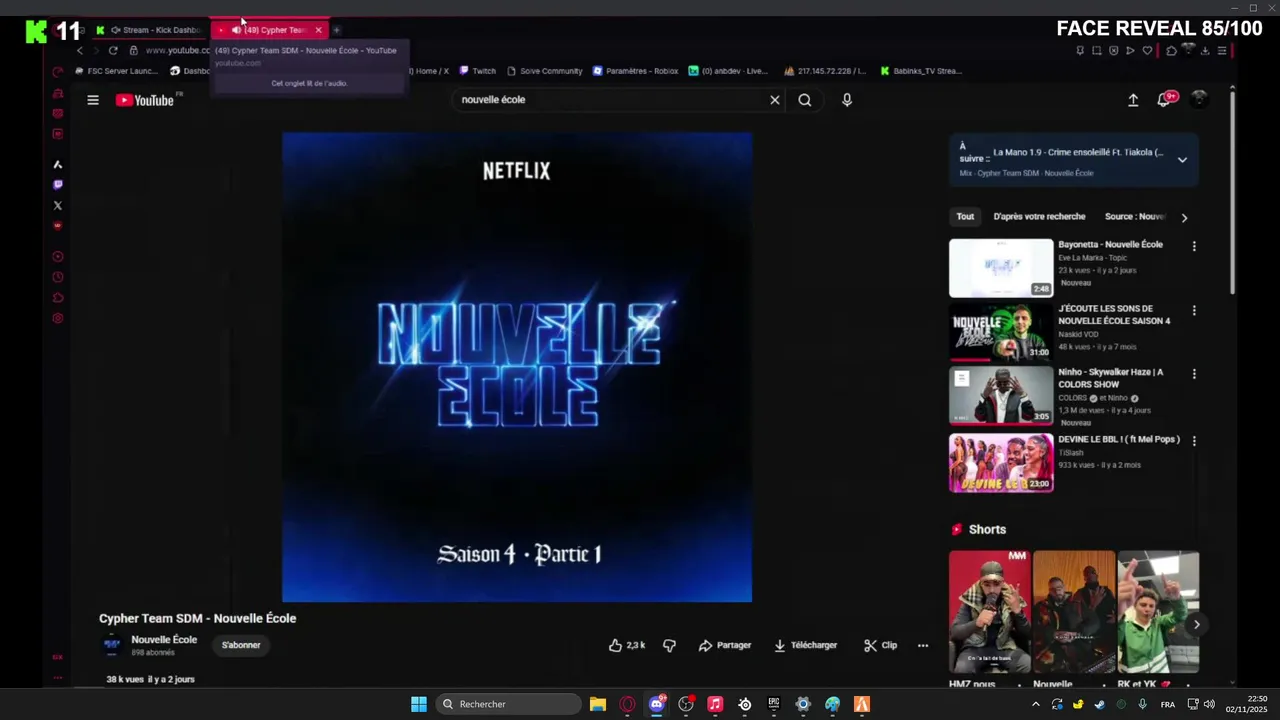Show next Shorts with the arrow

[1196, 625]
